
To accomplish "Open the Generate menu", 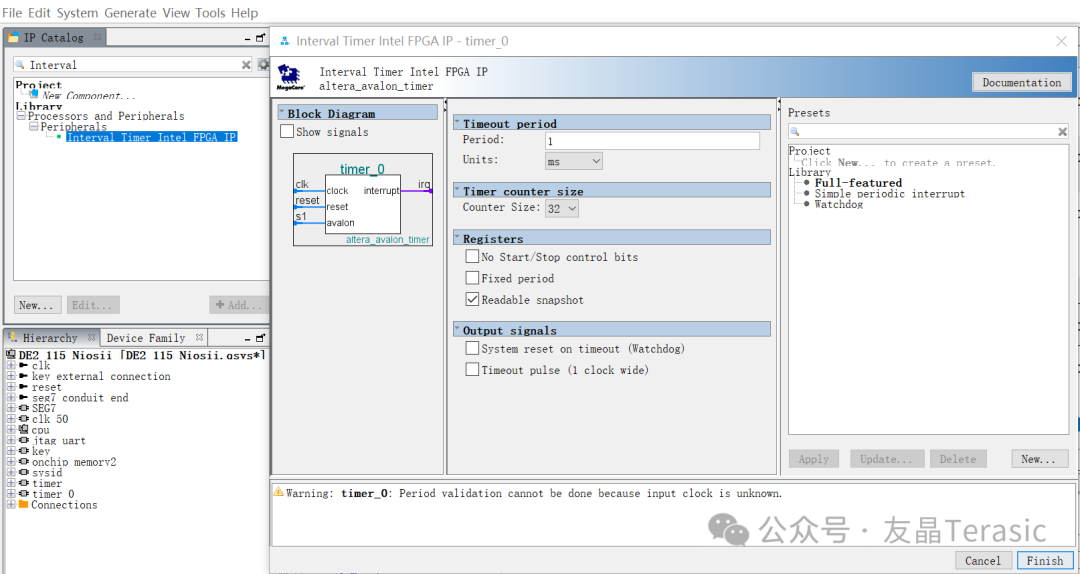I will pyautogui.click(x=131, y=13).
